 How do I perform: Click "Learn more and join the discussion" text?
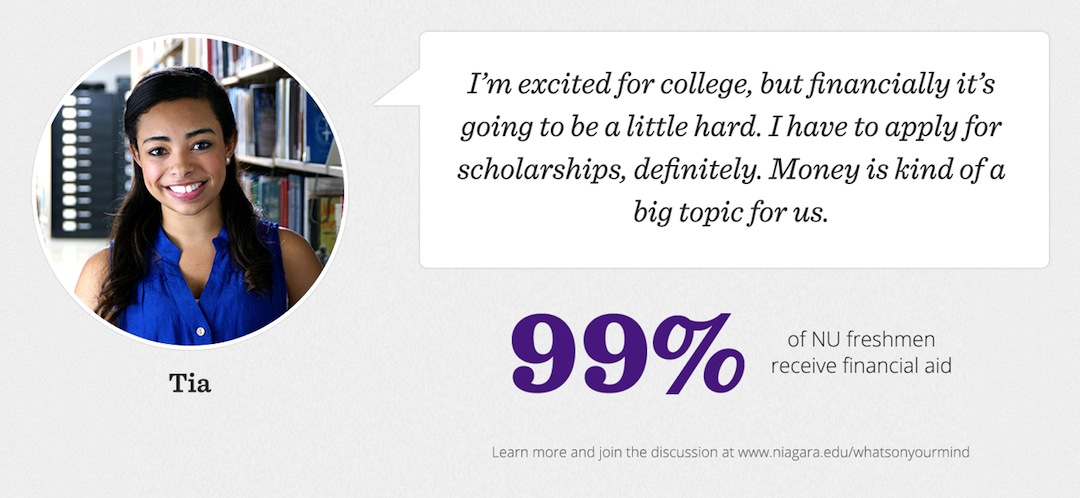click(604, 452)
